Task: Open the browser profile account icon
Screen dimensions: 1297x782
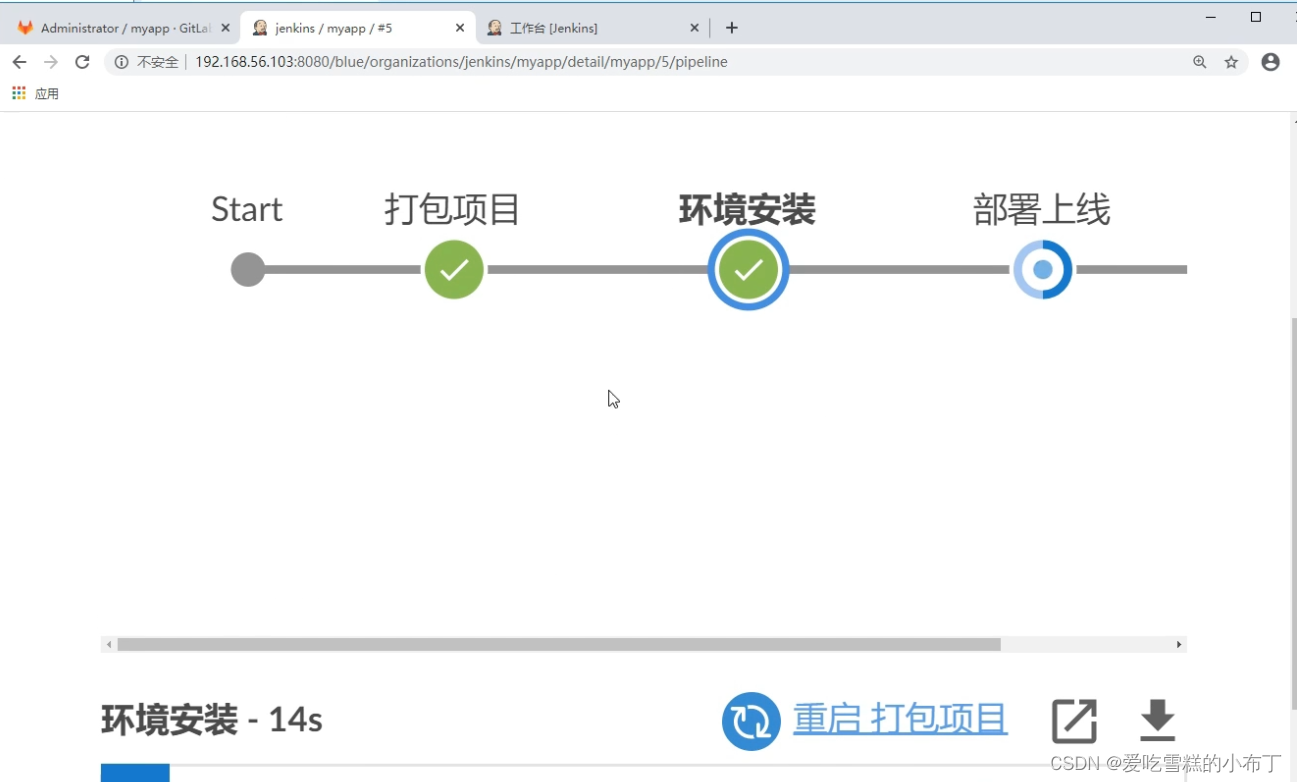Action: coord(1270,62)
